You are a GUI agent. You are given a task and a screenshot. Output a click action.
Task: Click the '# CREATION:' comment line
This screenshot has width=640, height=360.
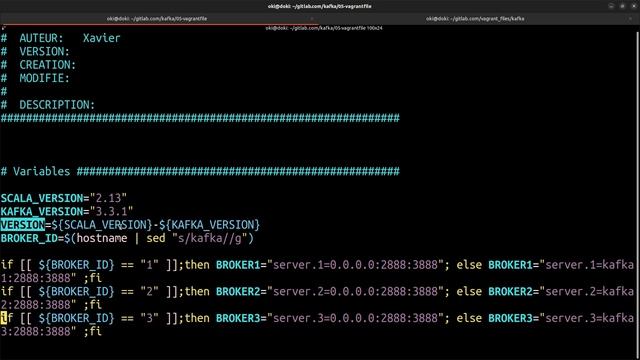tap(38, 65)
